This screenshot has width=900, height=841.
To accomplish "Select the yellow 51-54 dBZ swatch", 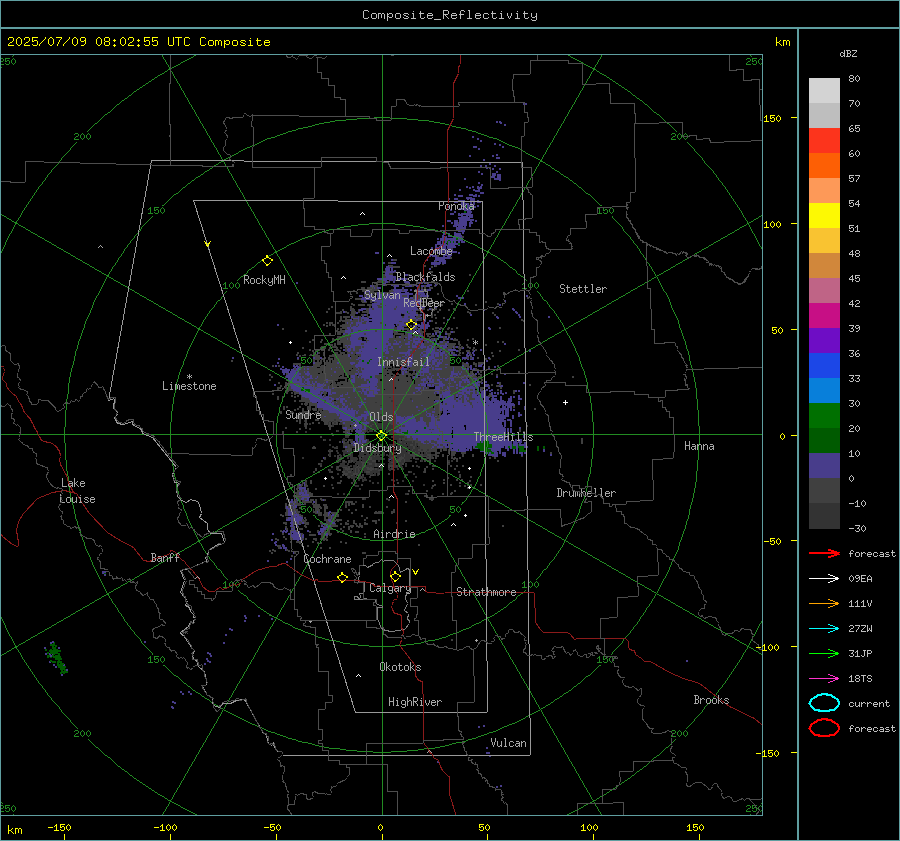I will coord(824,216).
